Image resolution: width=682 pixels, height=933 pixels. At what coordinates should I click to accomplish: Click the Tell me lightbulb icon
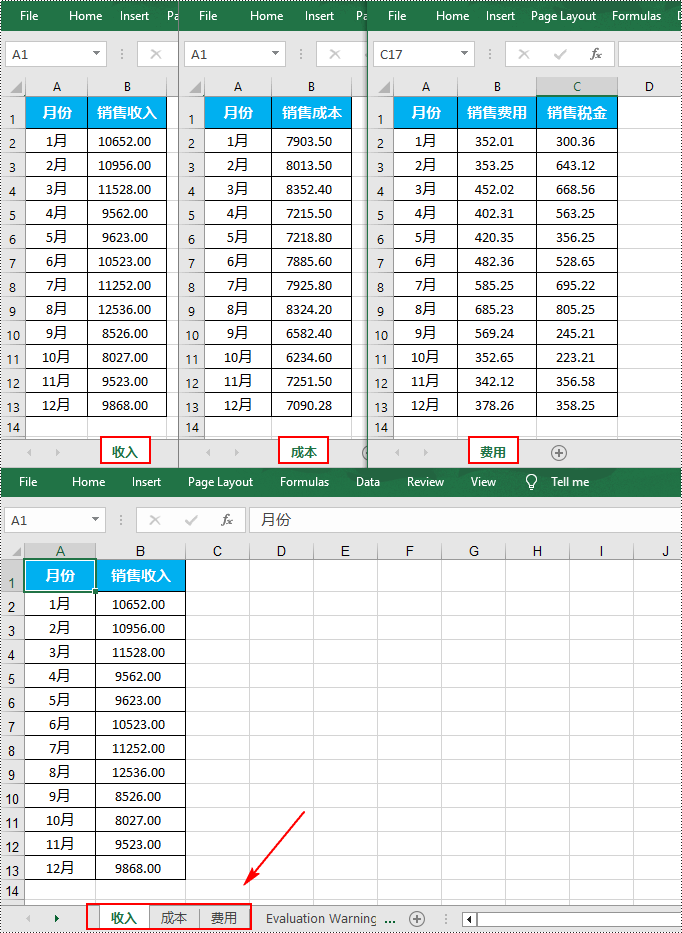tap(532, 482)
